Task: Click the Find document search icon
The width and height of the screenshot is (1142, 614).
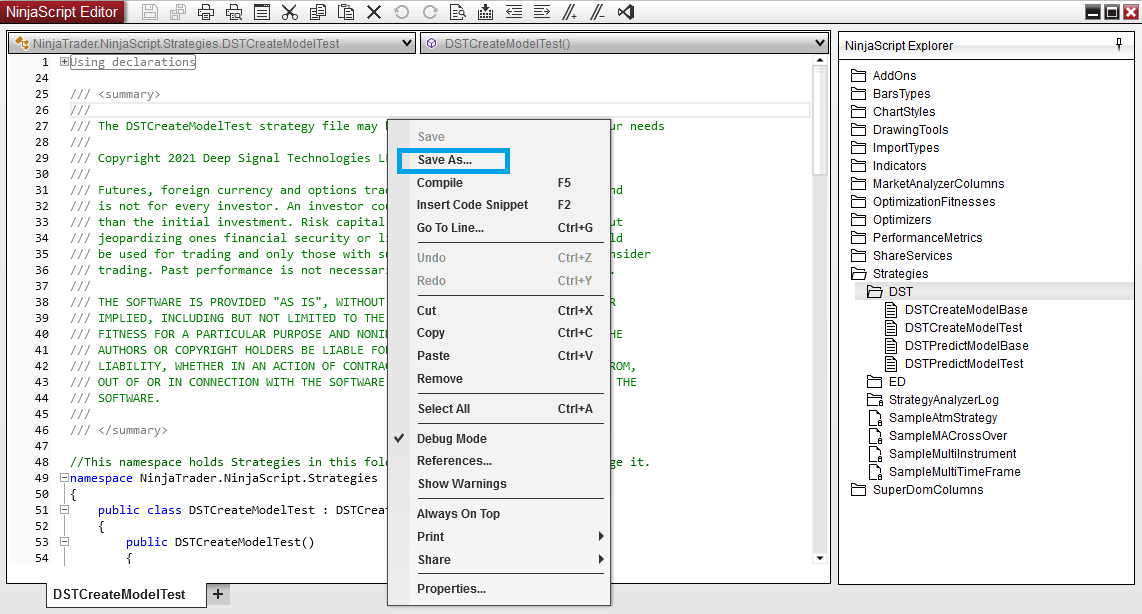Action: [x=457, y=12]
